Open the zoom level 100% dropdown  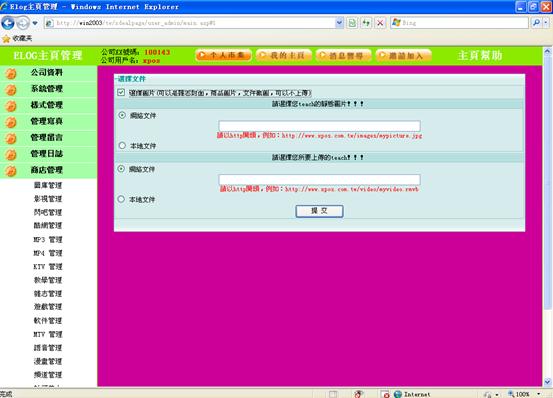539,394
